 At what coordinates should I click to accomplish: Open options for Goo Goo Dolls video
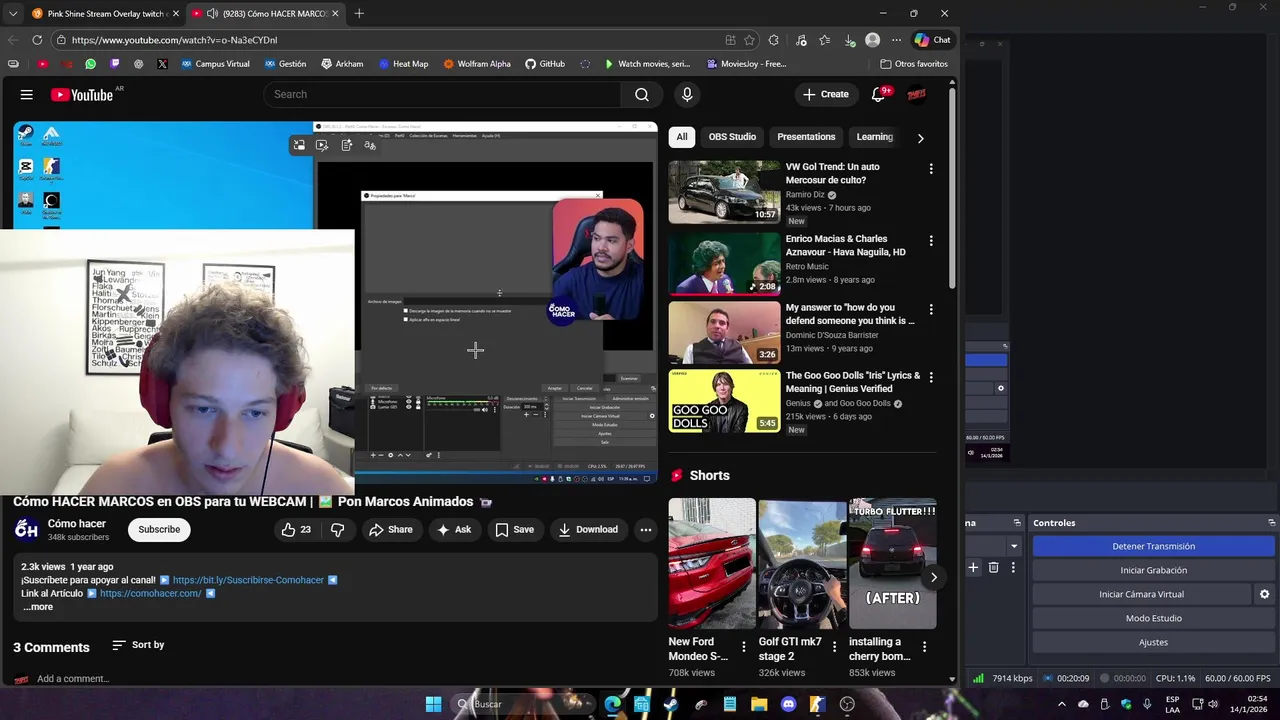(x=931, y=377)
